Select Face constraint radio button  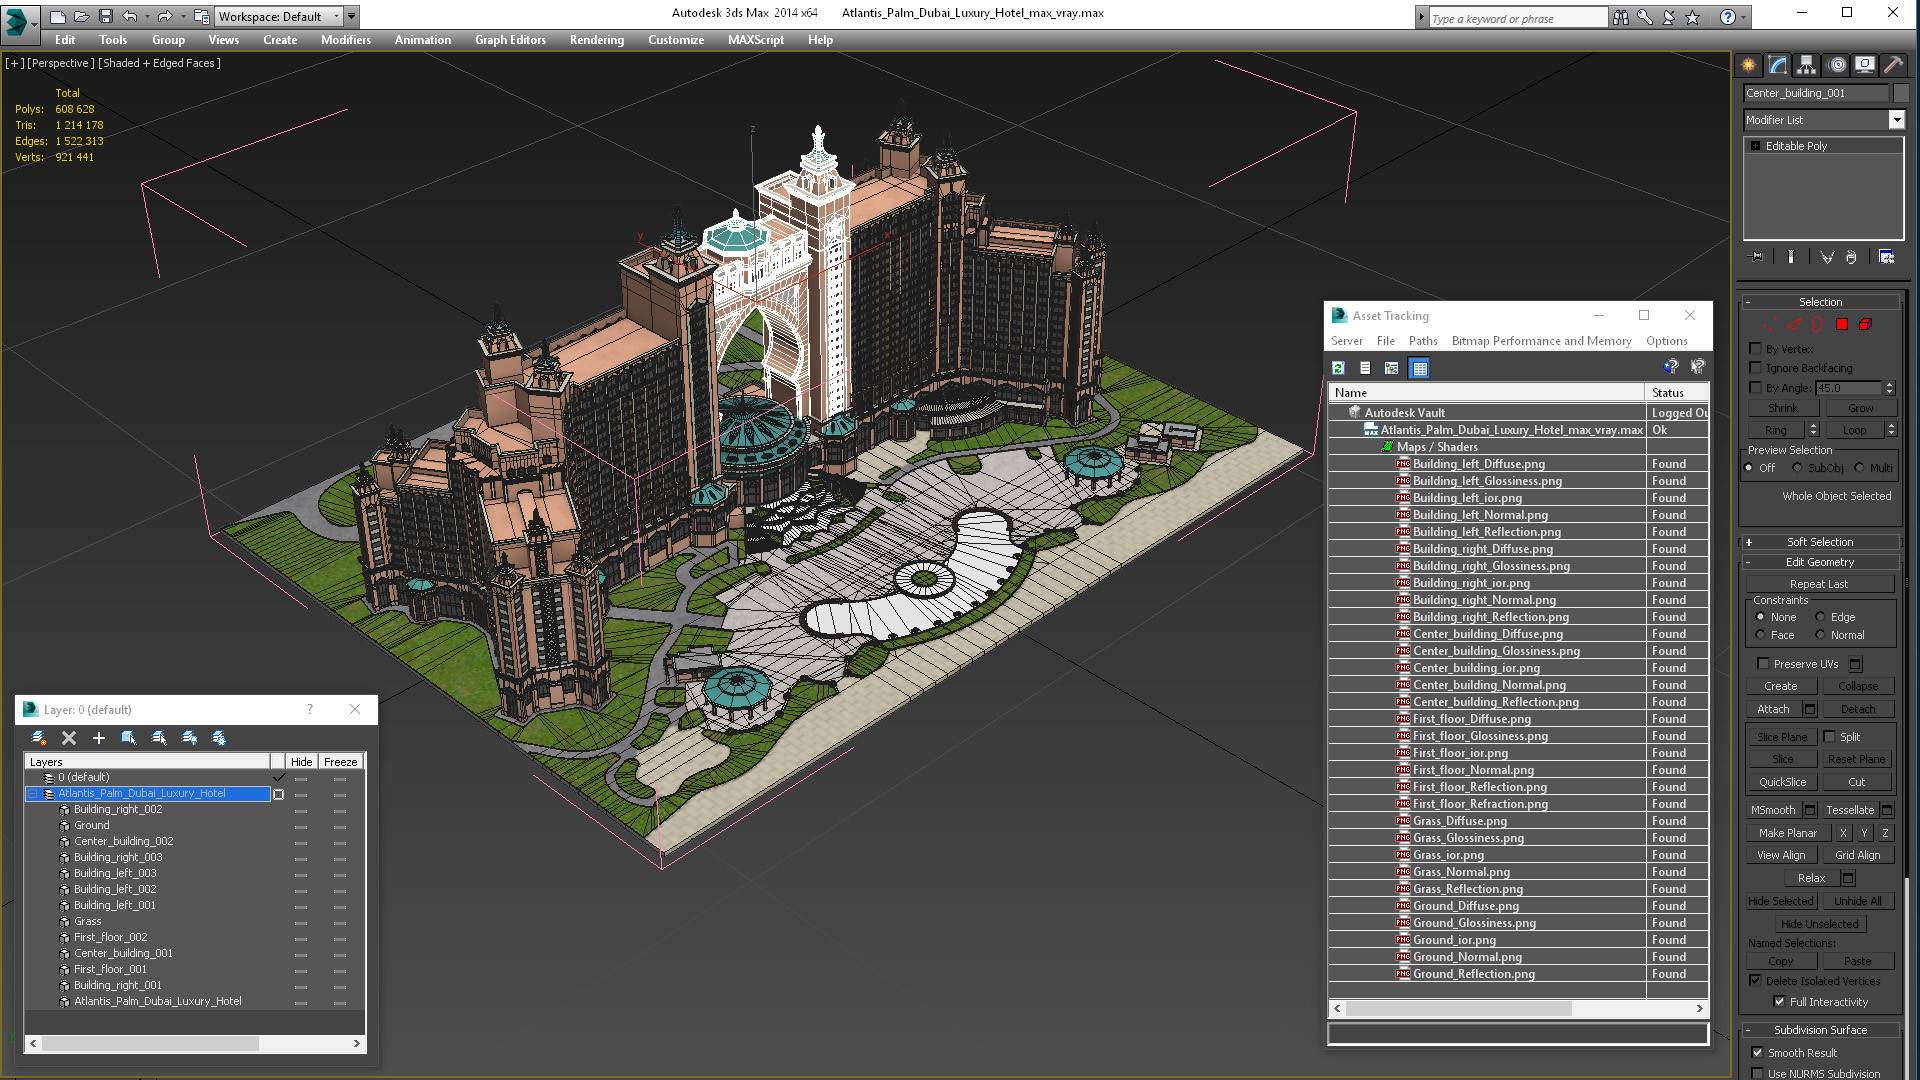pos(1760,635)
